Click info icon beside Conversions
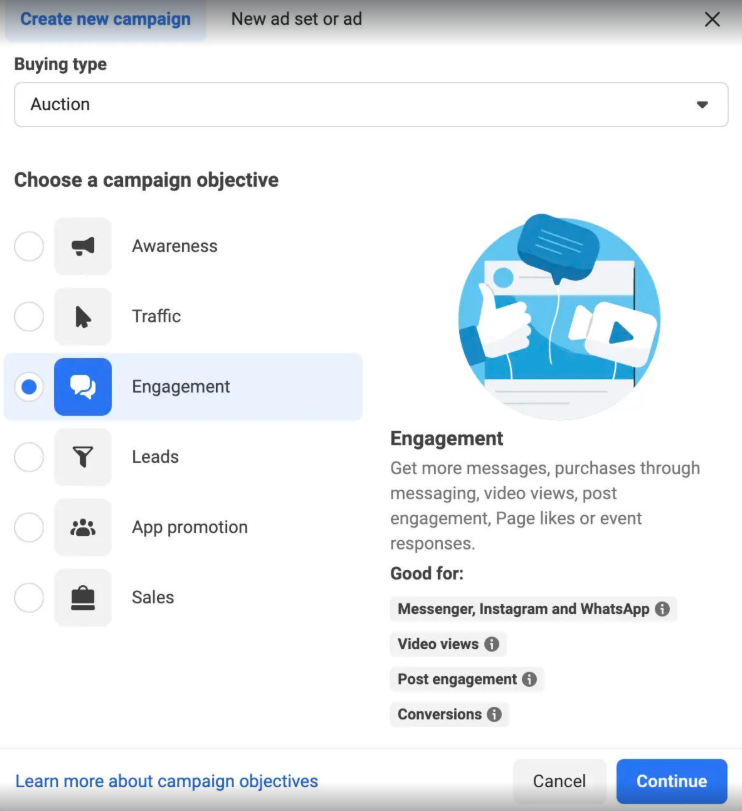The height and width of the screenshot is (811, 742). tap(494, 714)
